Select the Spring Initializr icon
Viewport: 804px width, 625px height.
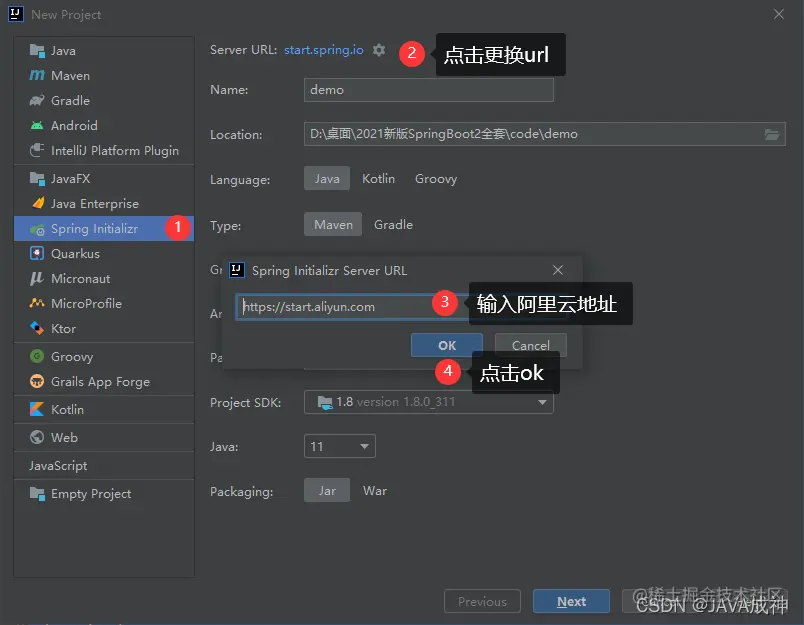point(37,229)
